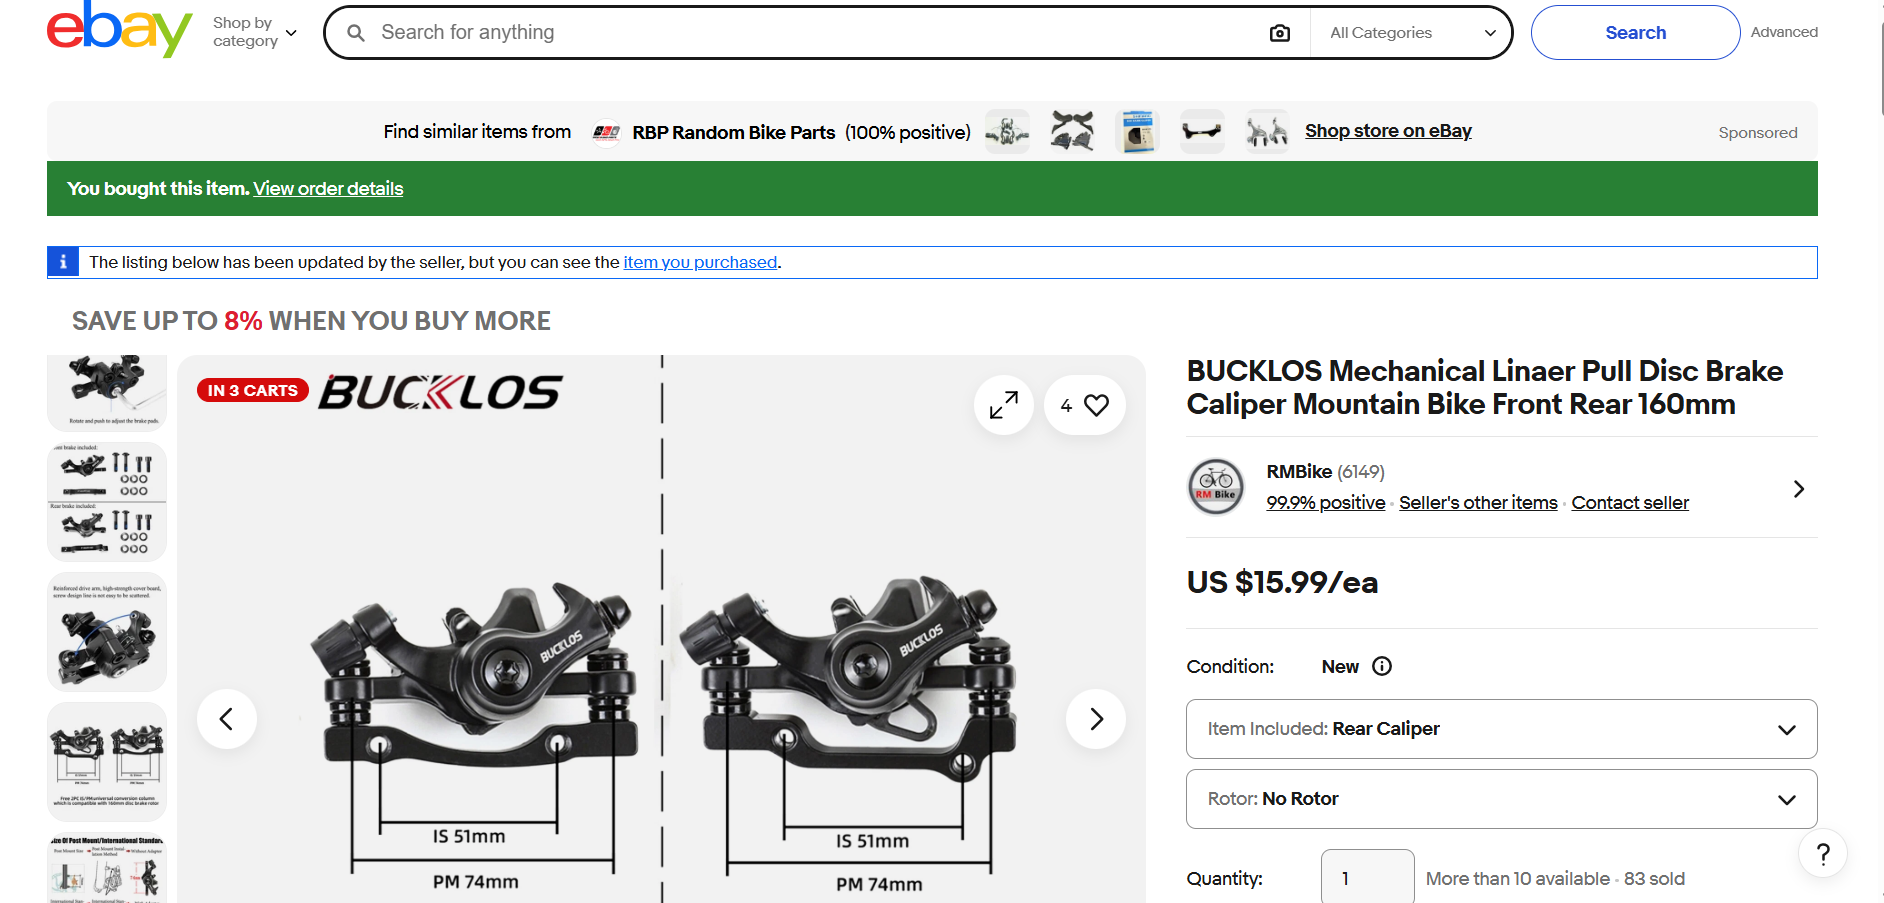Click the blue information icon in notice
This screenshot has height=903, width=1884.
[63, 262]
